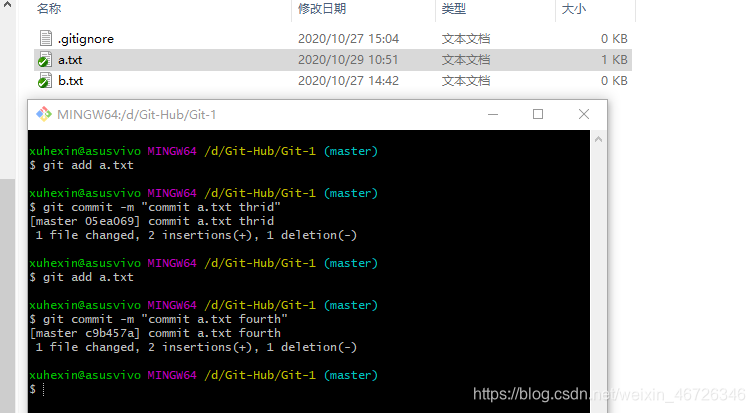
Task: Sort files by 类型 column header
Action: point(454,9)
